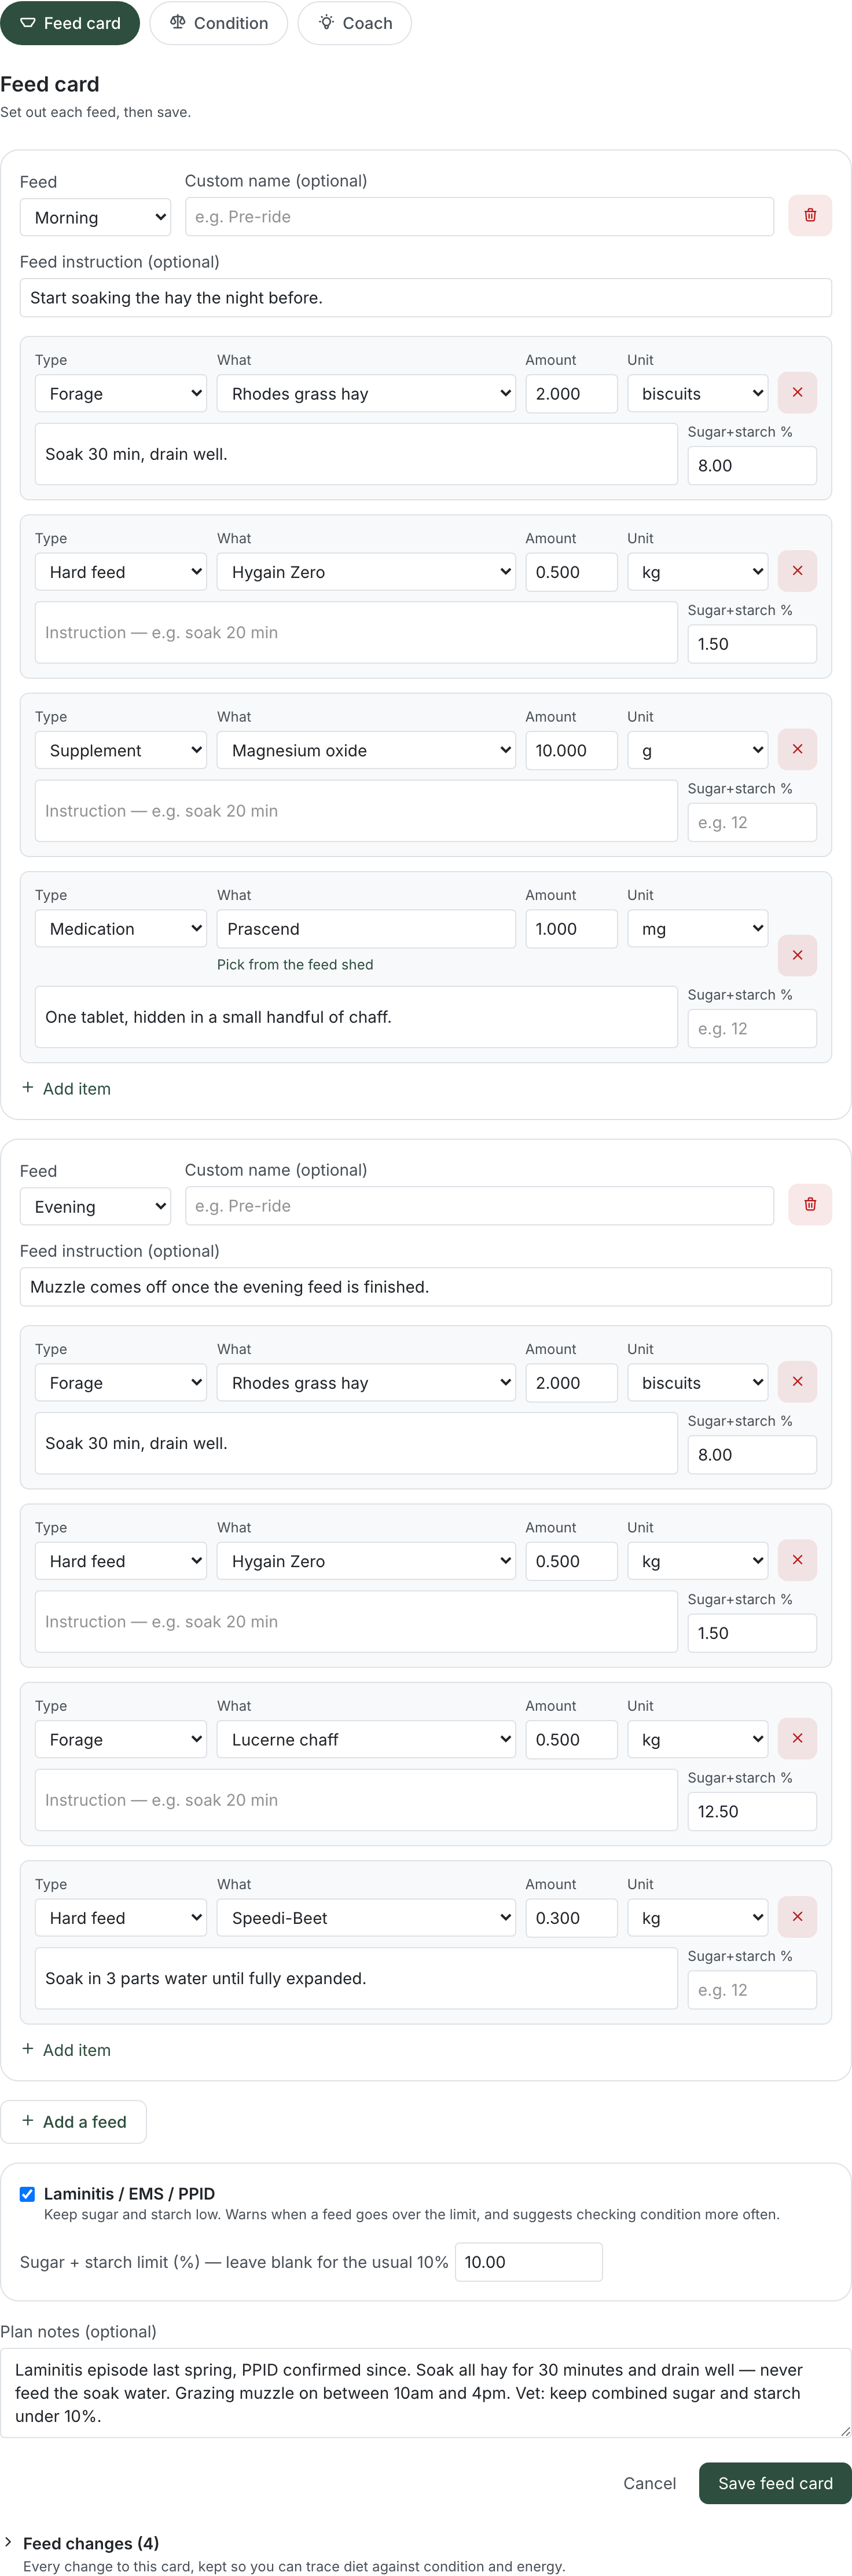Edit the Evening muzzle feed instruction field

[425, 1287]
